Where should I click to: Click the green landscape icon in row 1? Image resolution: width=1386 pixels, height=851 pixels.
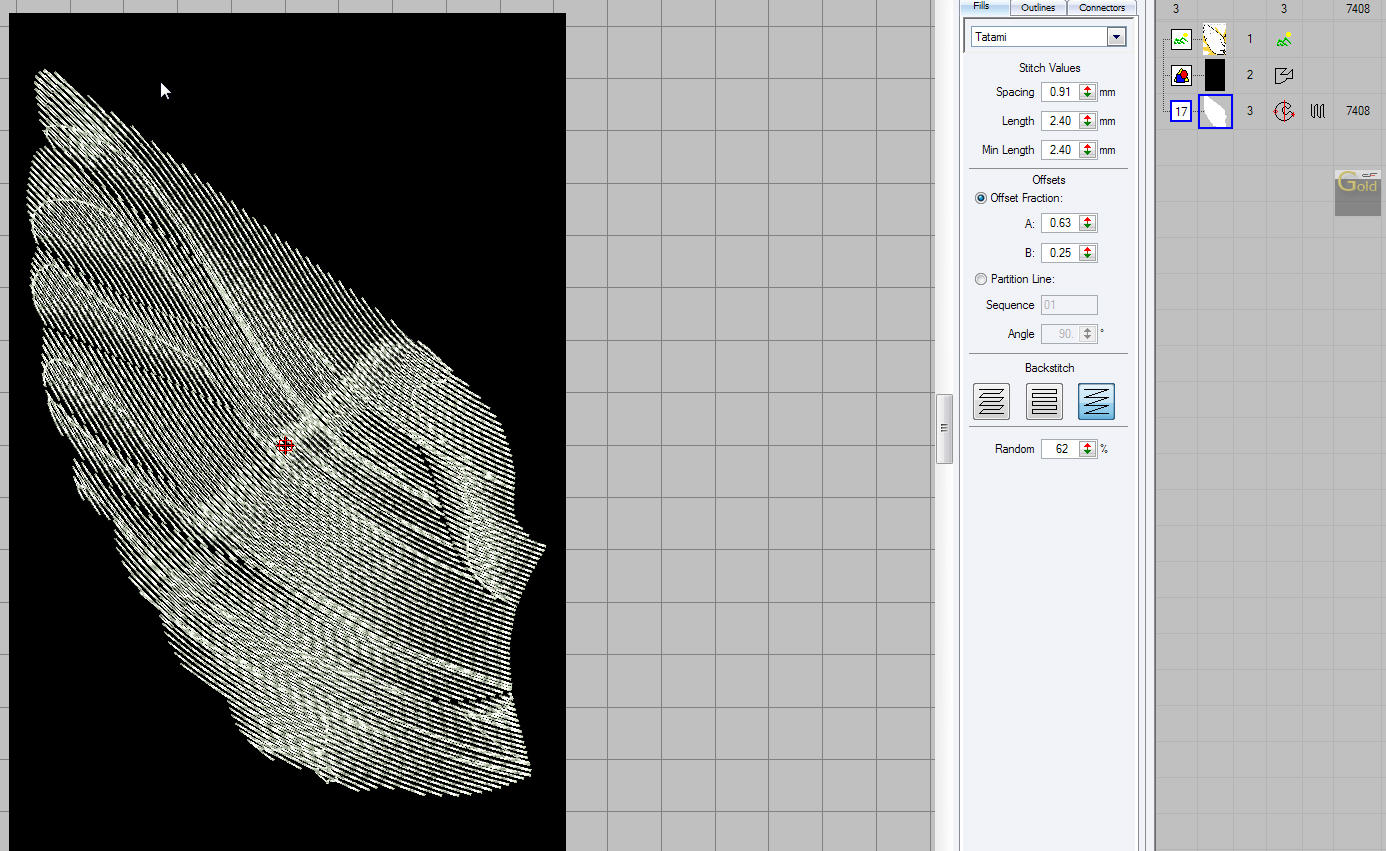tap(1284, 40)
